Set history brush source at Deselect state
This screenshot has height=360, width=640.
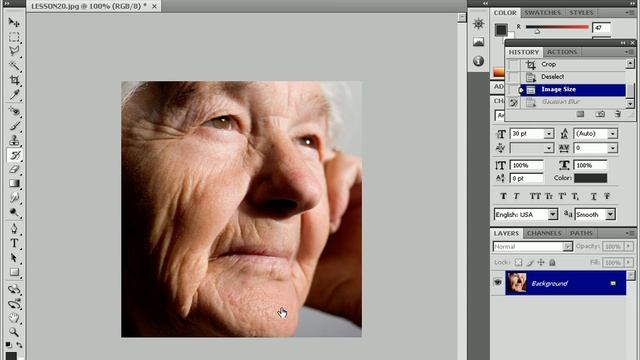pyautogui.click(x=513, y=77)
